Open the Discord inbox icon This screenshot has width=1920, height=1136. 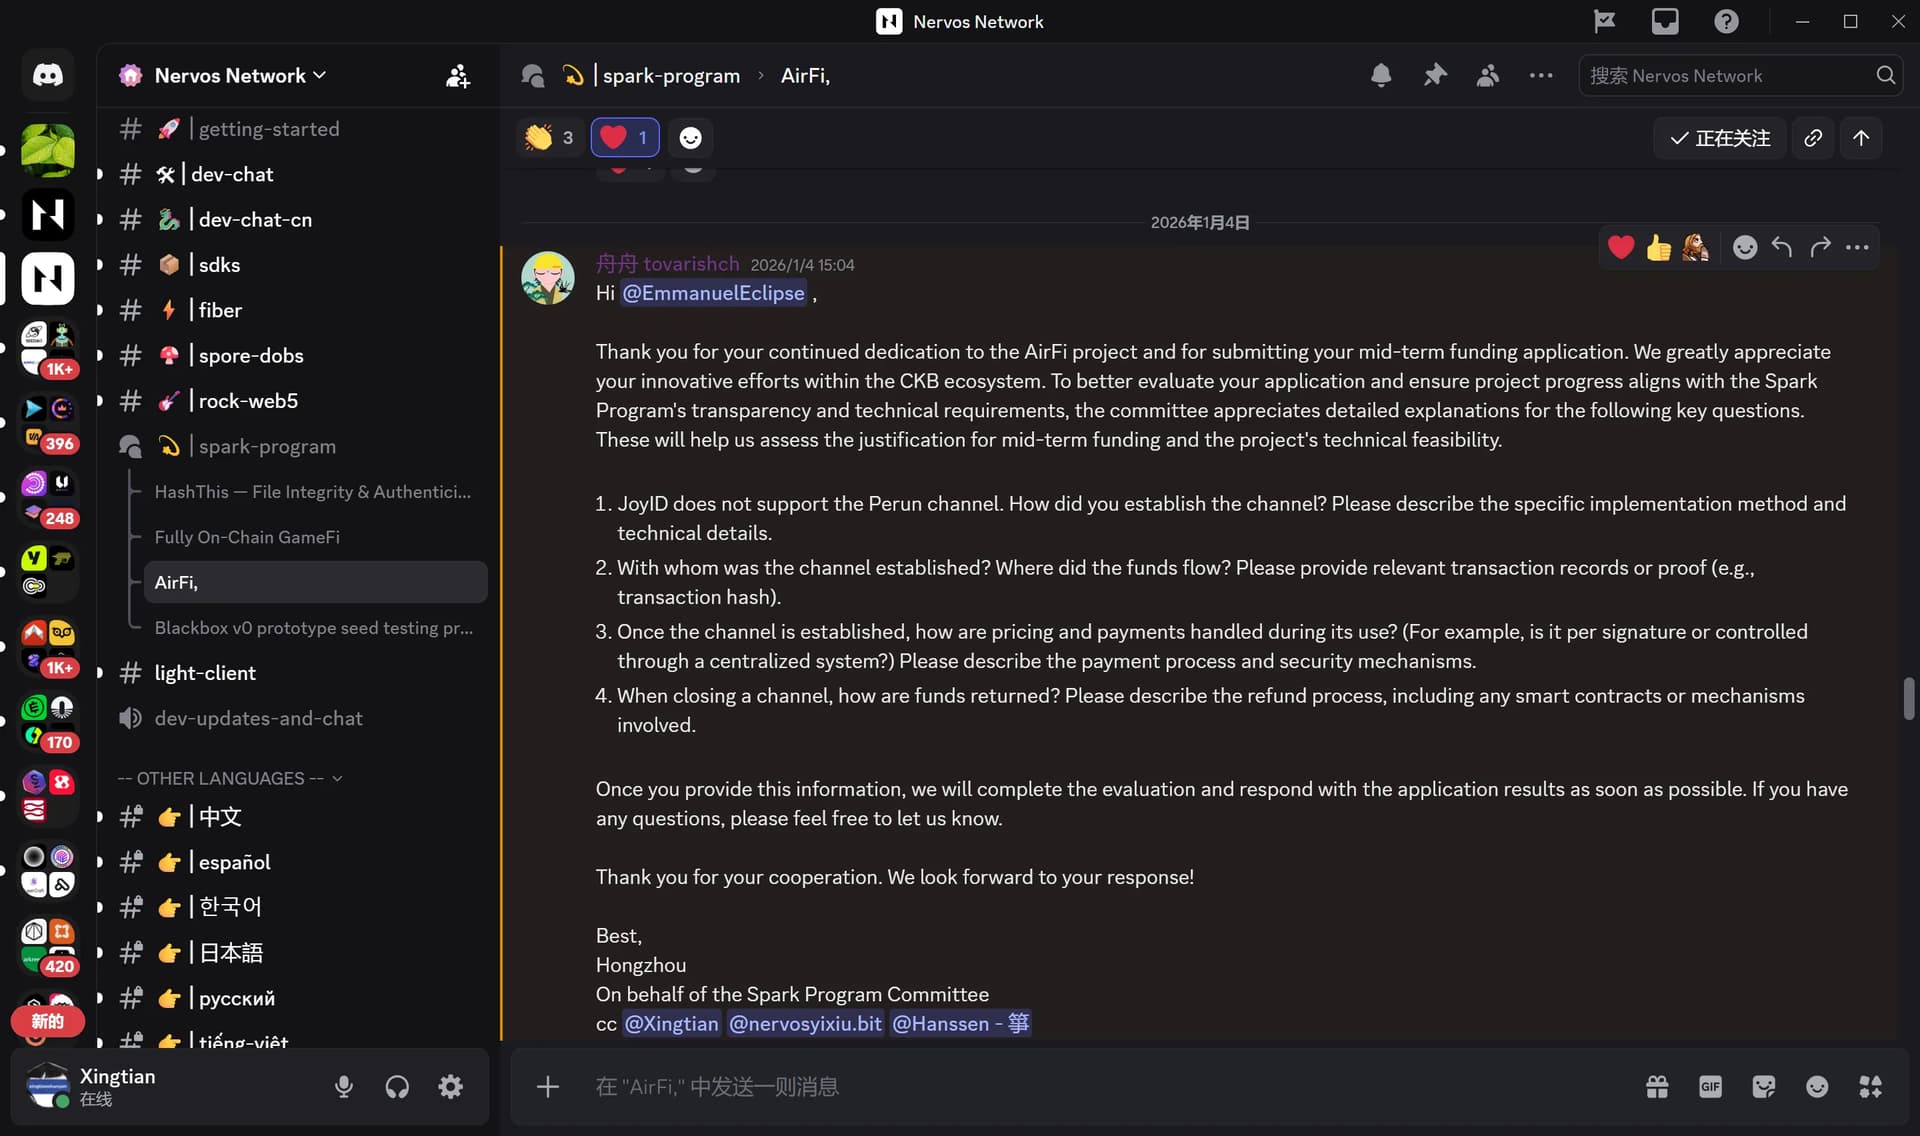coord(1665,21)
